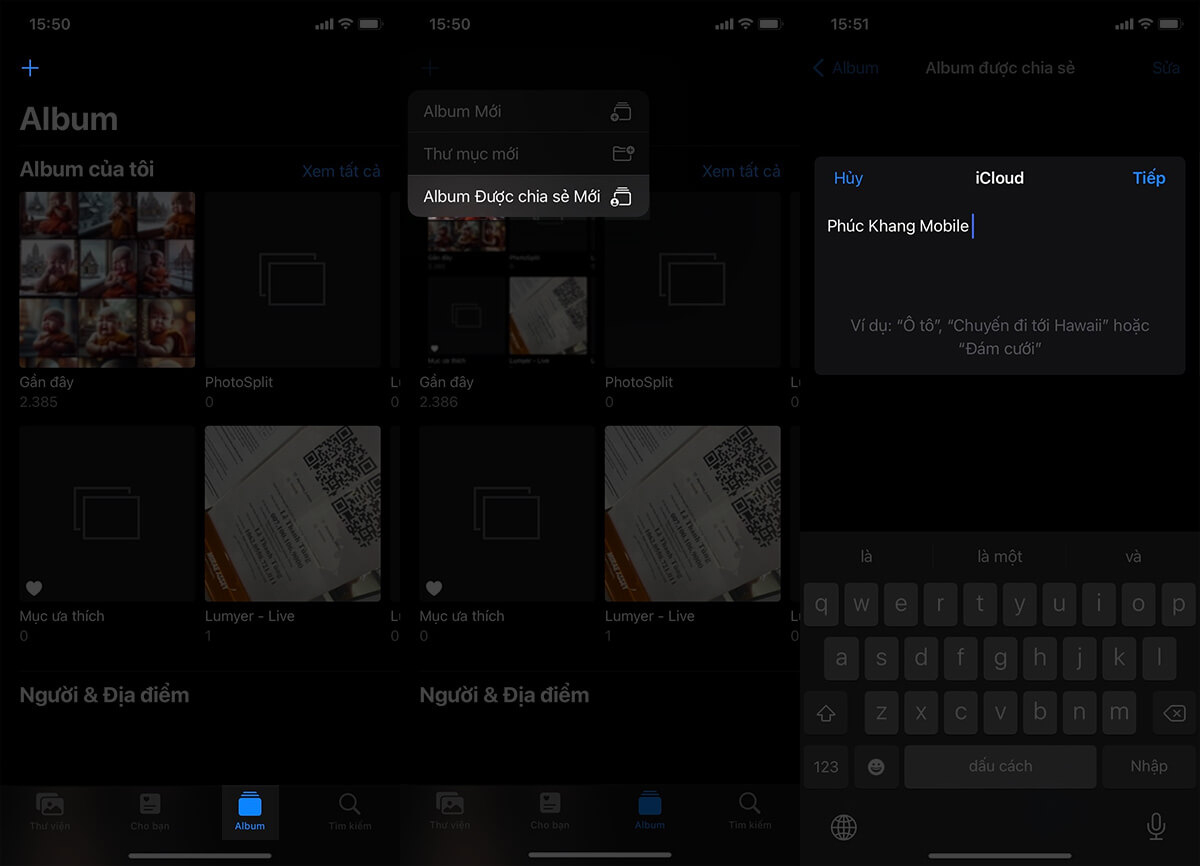Go back using the "Album" chevron
Viewport: 1200px width, 866px height.
(x=845, y=68)
